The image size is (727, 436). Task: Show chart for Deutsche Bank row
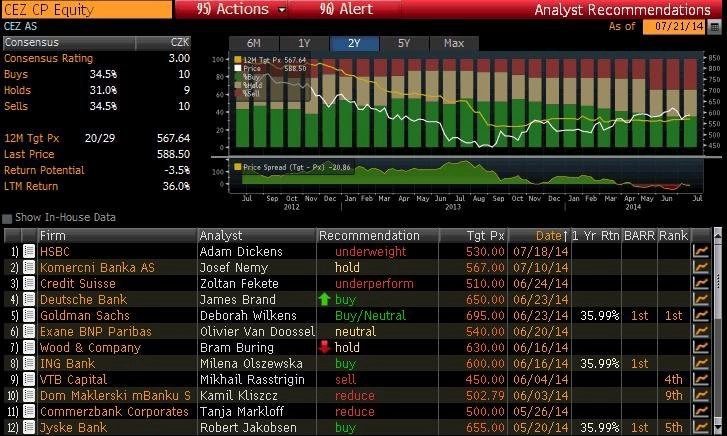[701, 300]
